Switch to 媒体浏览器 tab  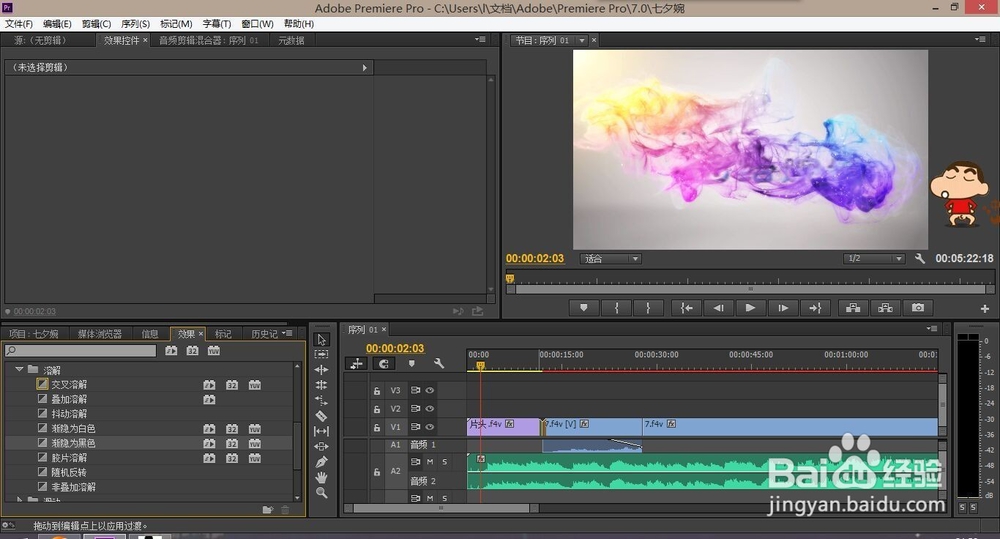coord(99,334)
